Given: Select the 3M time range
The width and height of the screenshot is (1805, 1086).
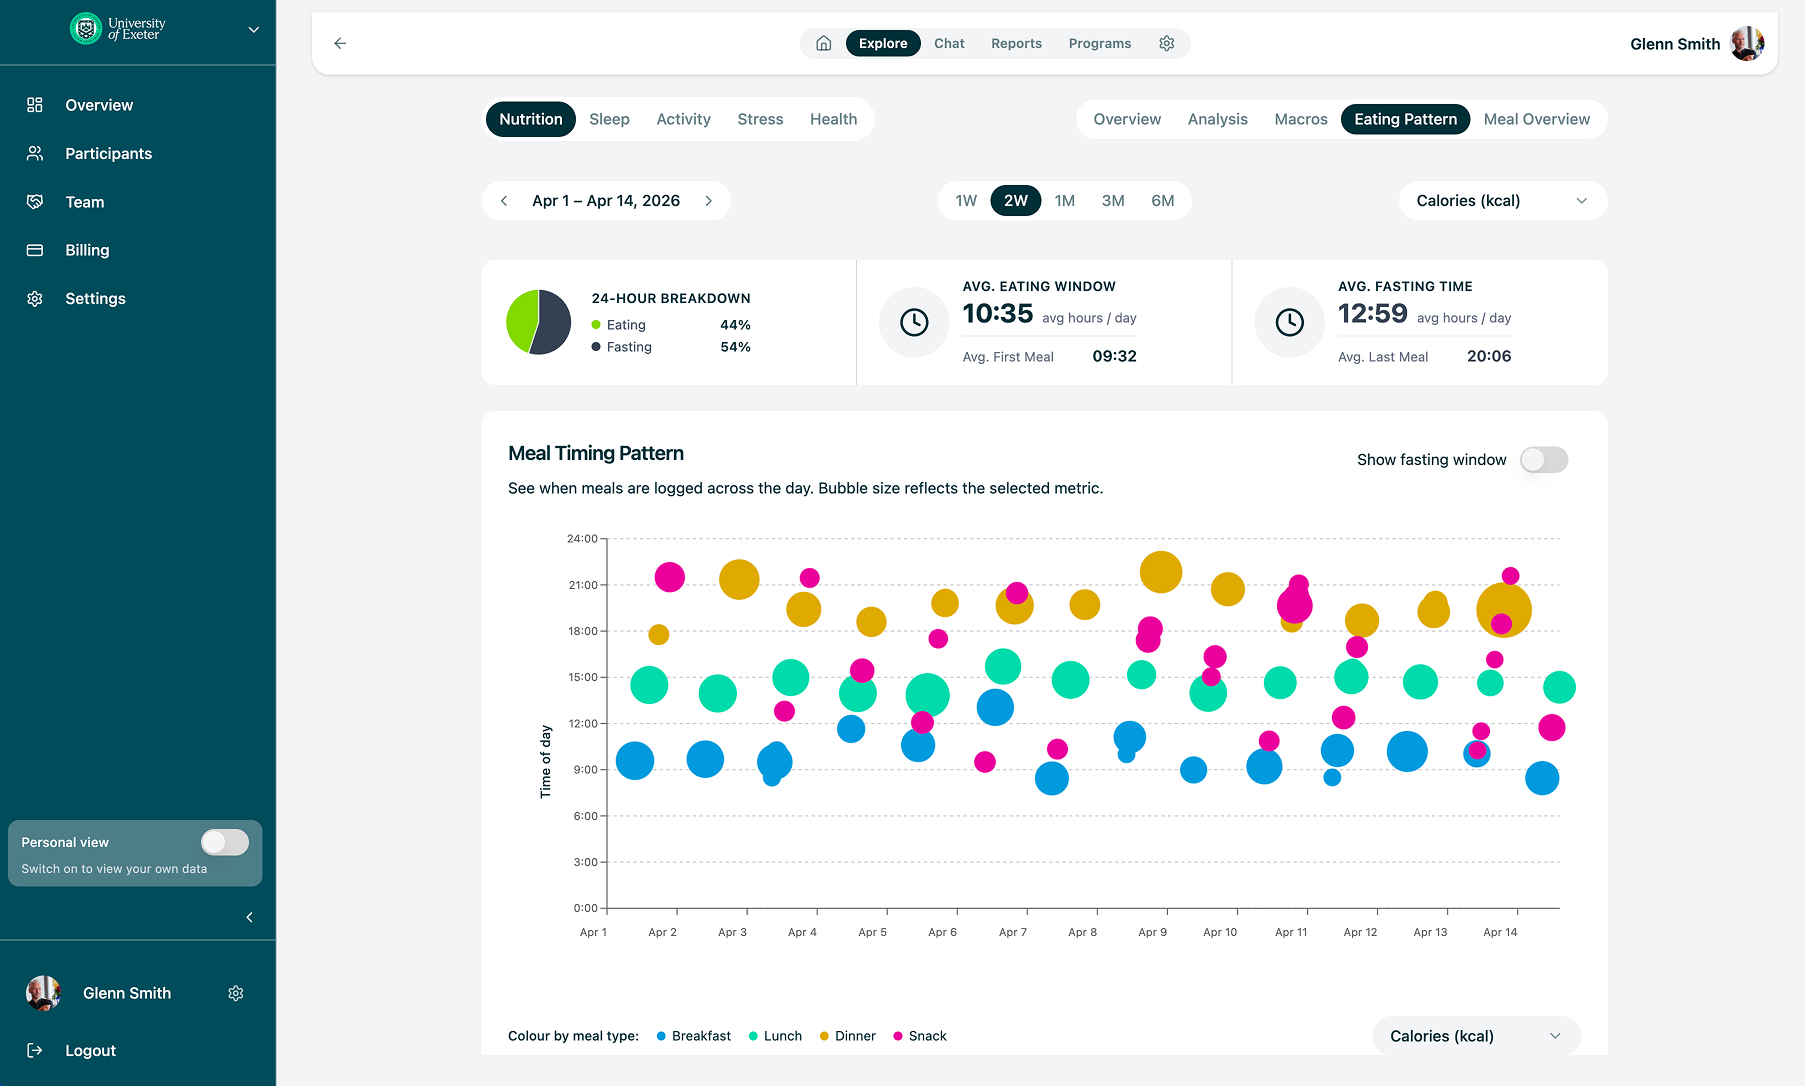Looking at the screenshot, I should point(1113,201).
